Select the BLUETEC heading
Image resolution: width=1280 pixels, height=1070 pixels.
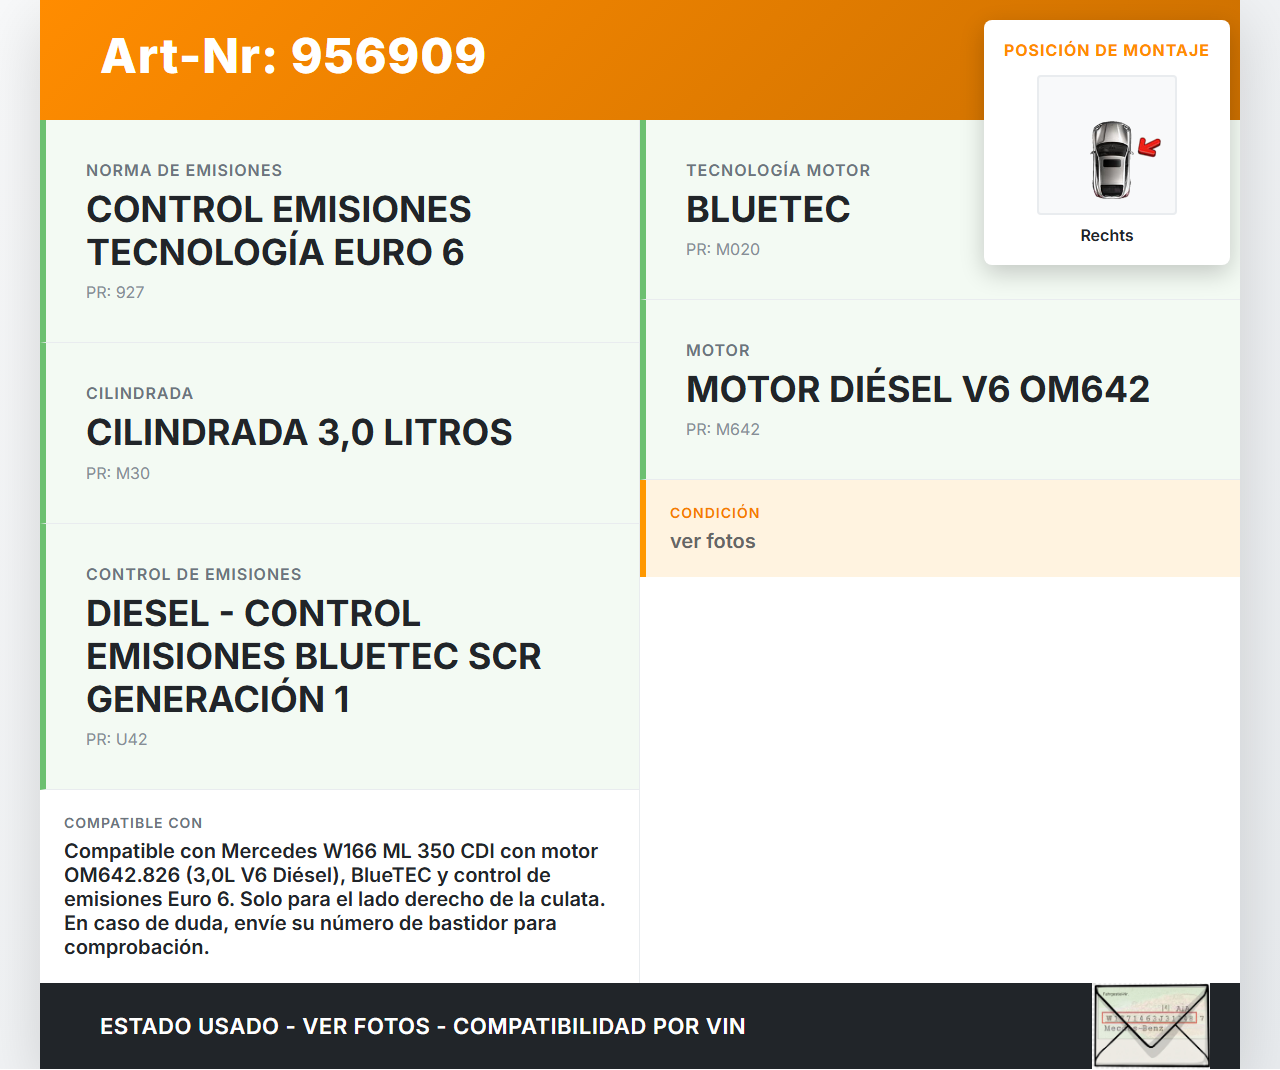click(x=768, y=210)
